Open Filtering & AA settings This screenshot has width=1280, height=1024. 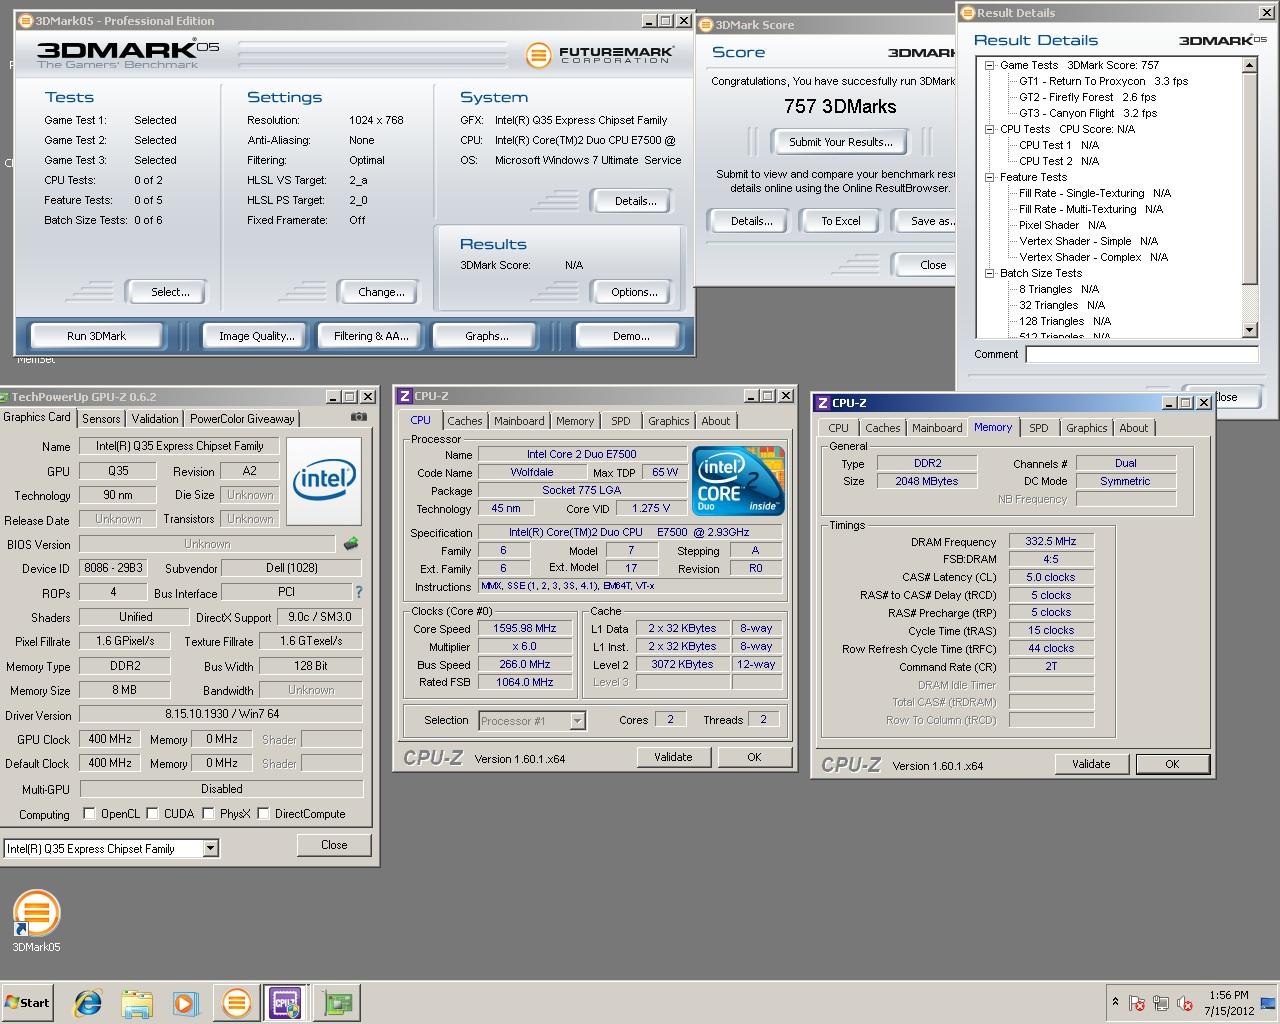tap(371, 336)
